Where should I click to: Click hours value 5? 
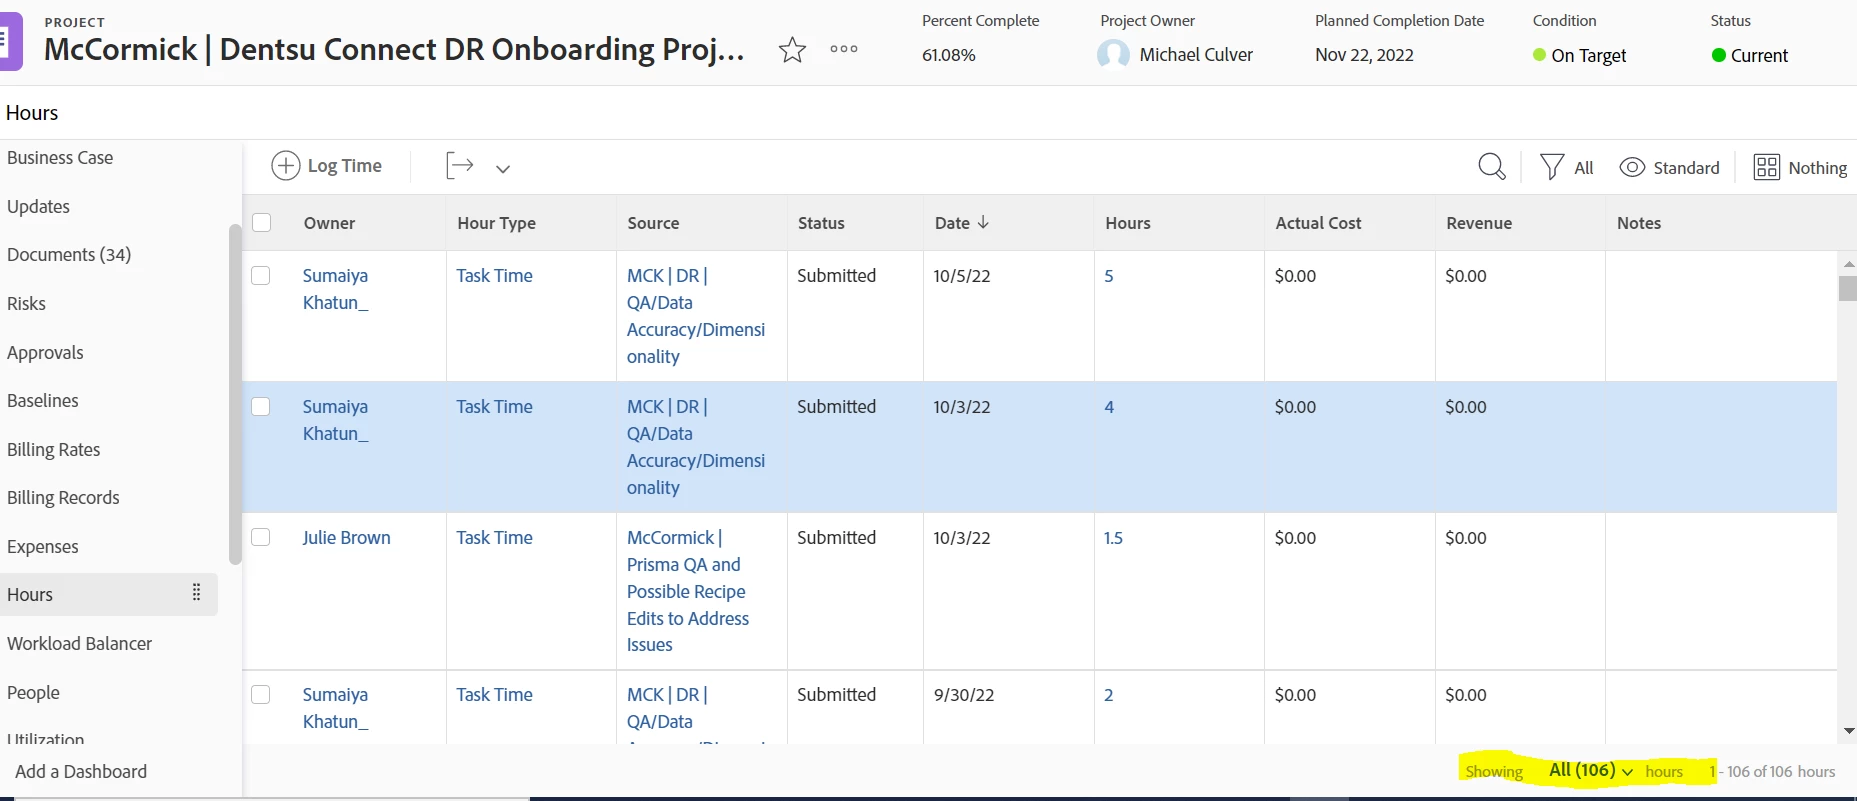[x=1109, y=276]
